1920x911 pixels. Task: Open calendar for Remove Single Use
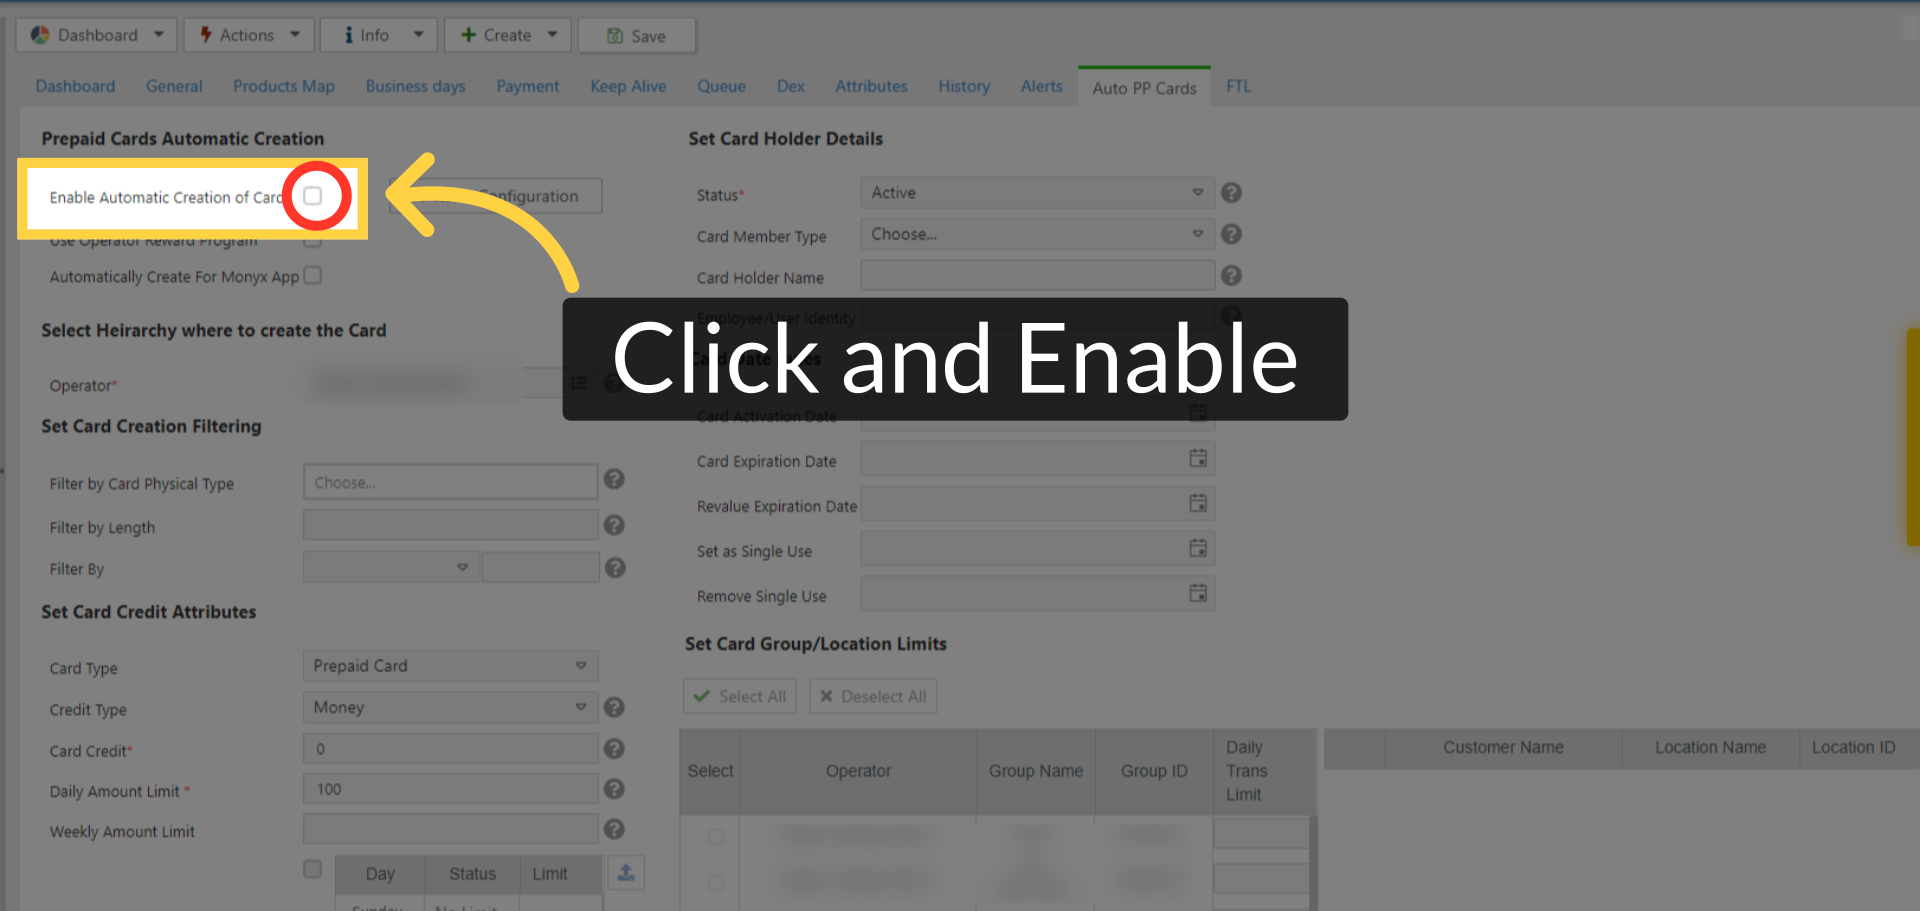(1198, 593)
